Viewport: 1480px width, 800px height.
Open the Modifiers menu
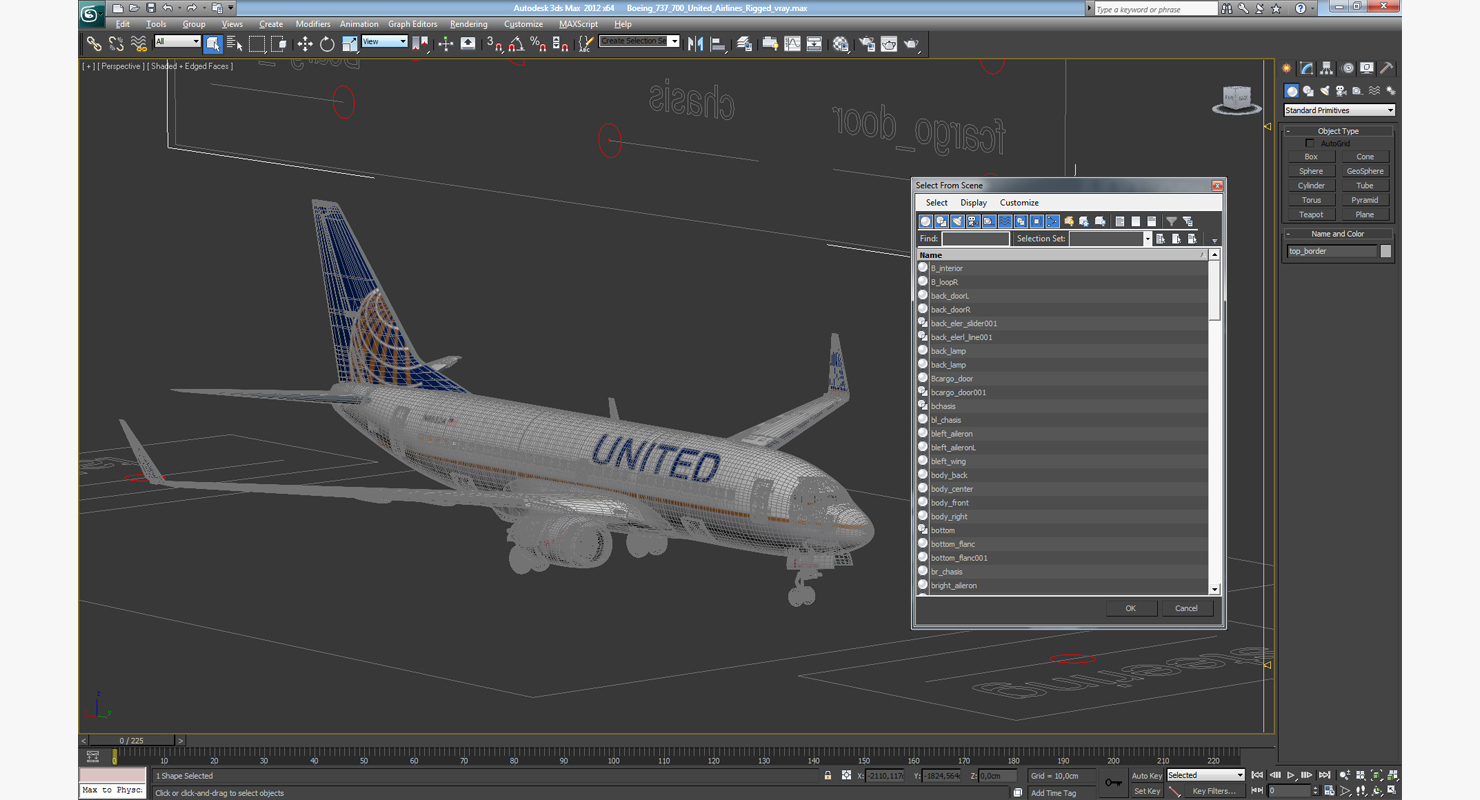pos(313,24)
